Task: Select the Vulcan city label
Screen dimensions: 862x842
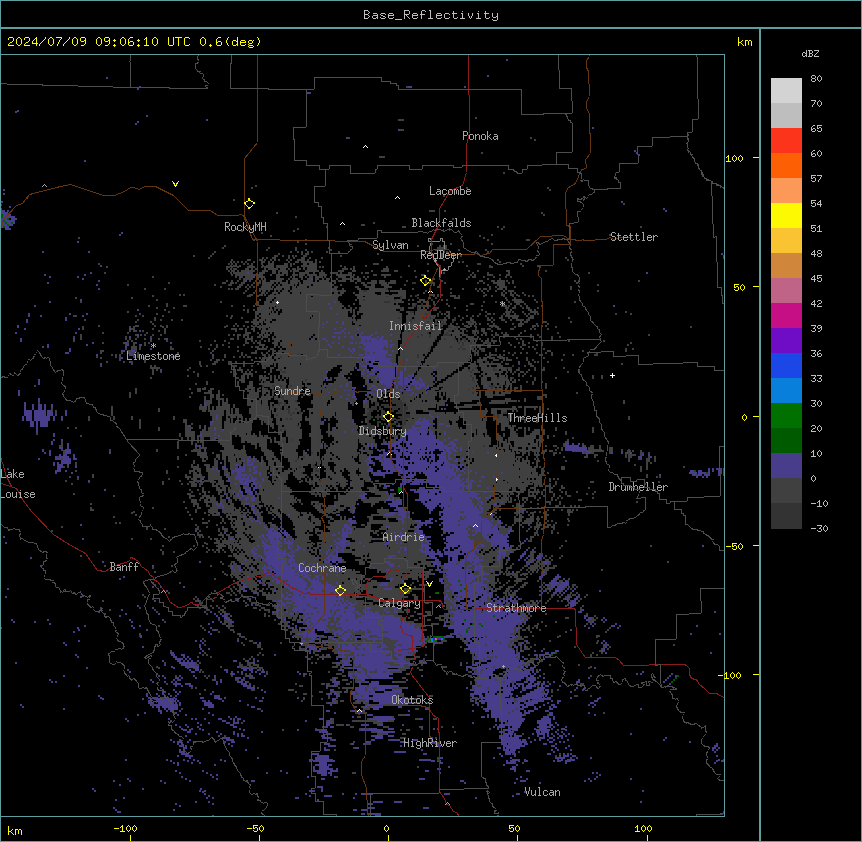Action: coord(543,792)
